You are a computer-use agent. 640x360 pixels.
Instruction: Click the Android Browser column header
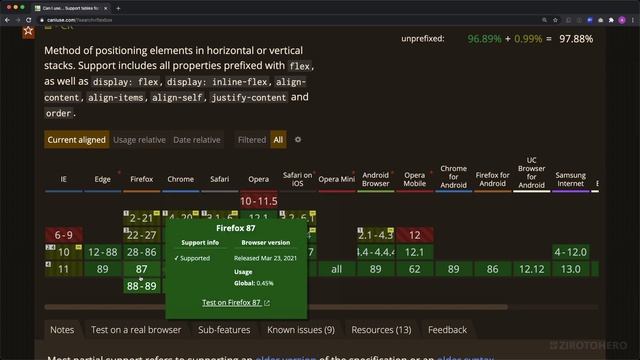point(376,179)
